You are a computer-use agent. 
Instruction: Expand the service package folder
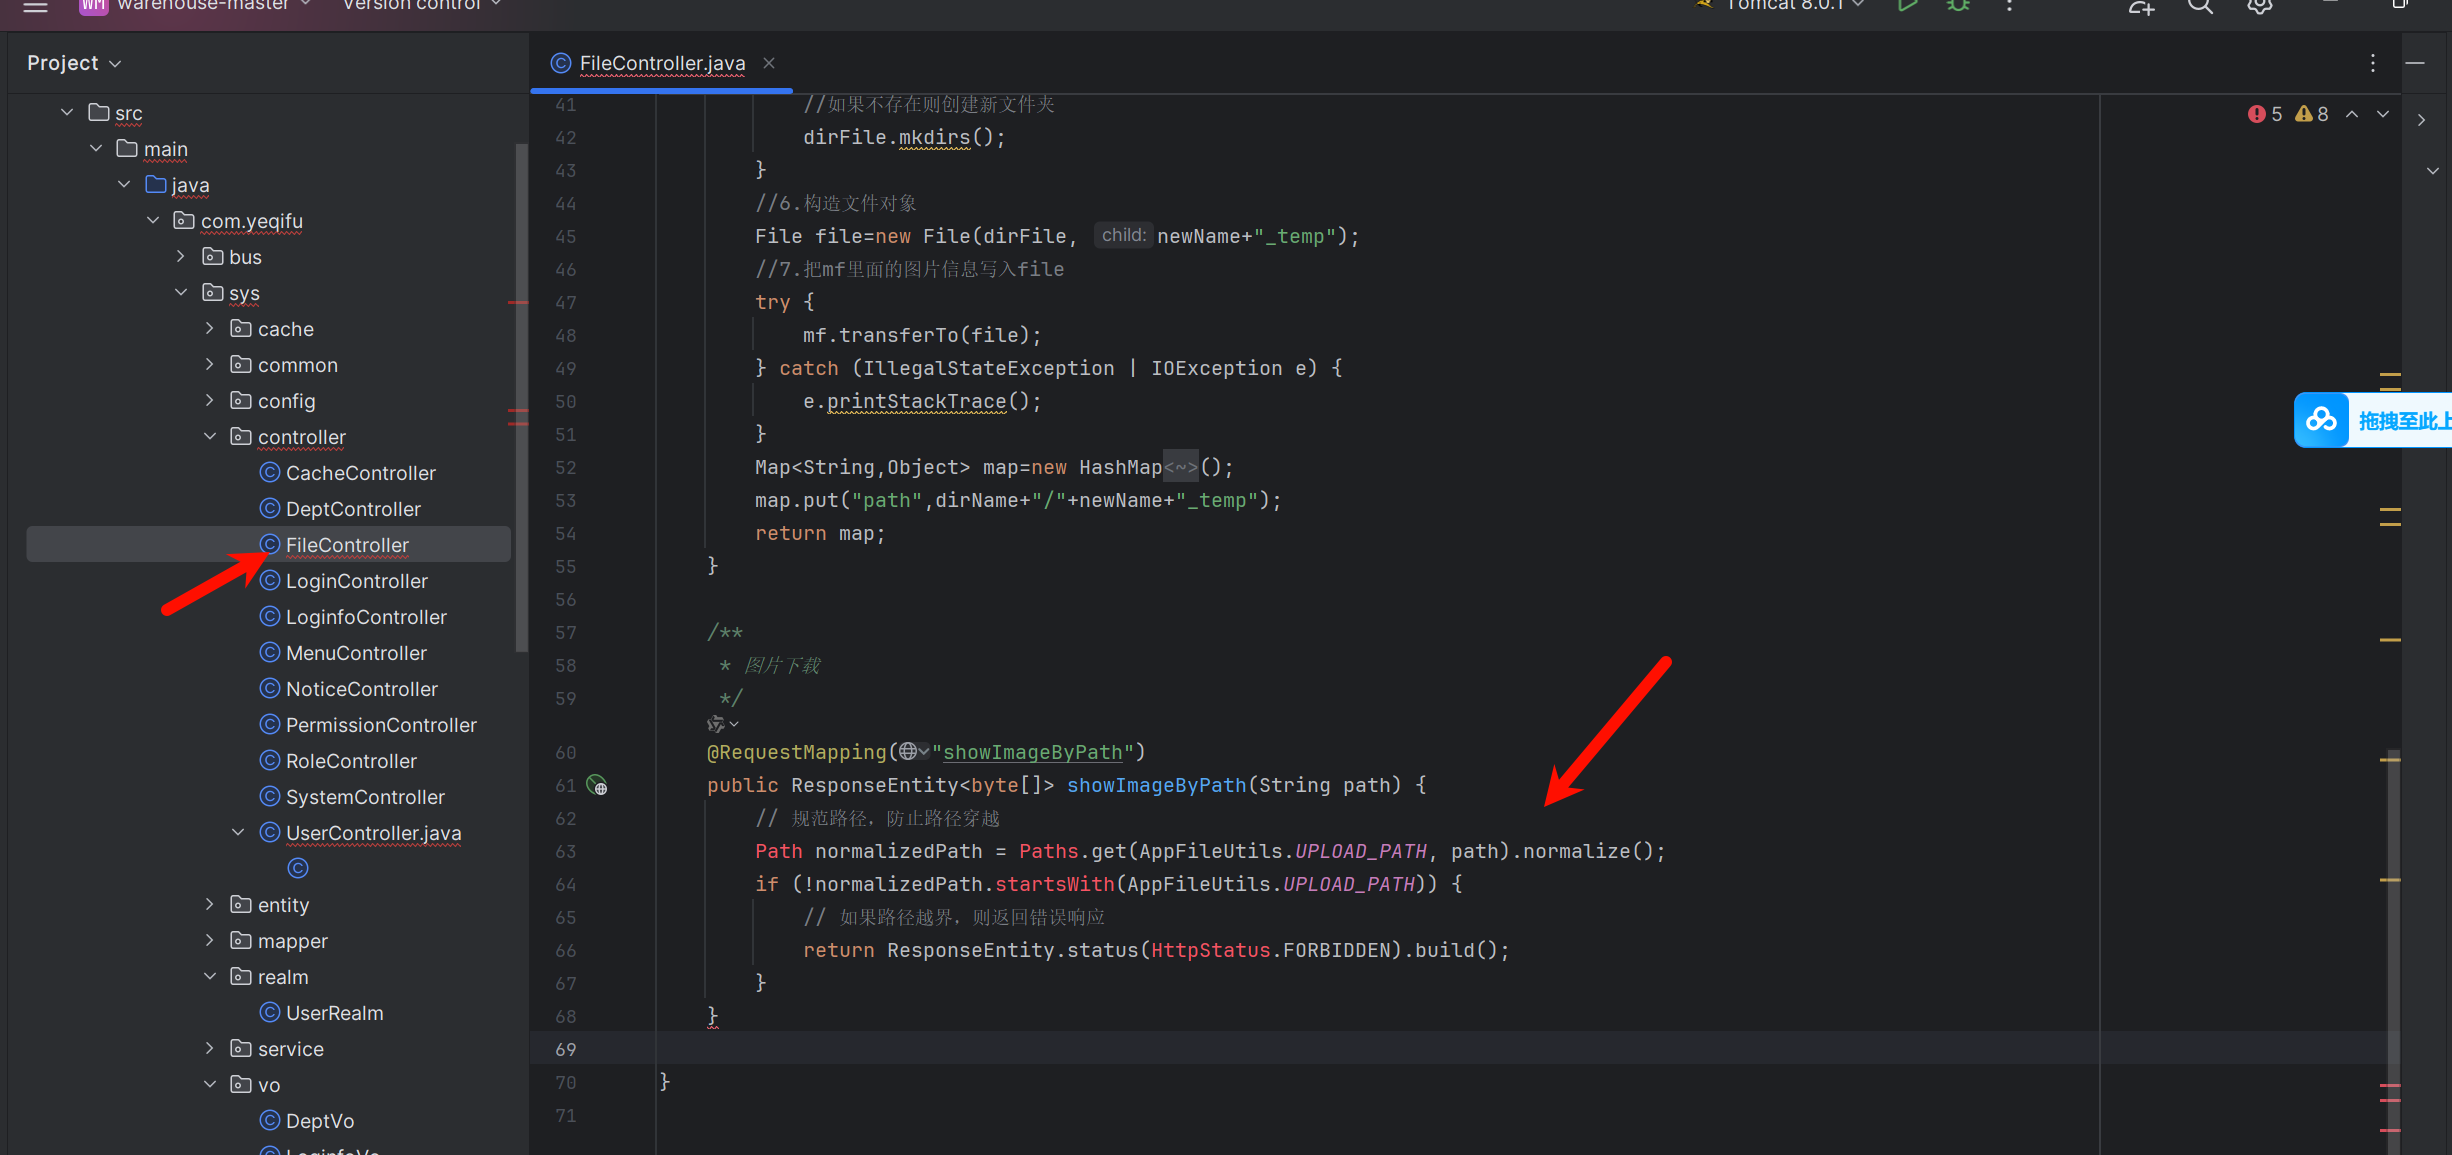tap(210, 1049)
